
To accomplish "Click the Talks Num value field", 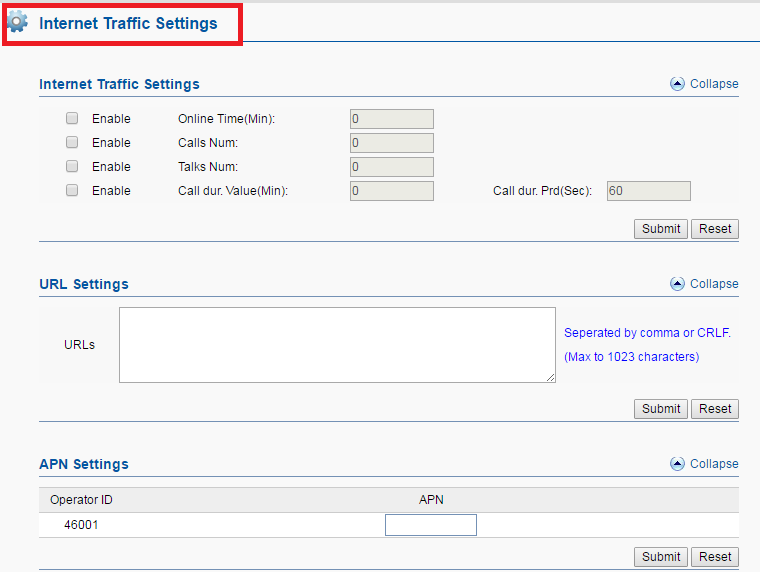I will [392, 167].
